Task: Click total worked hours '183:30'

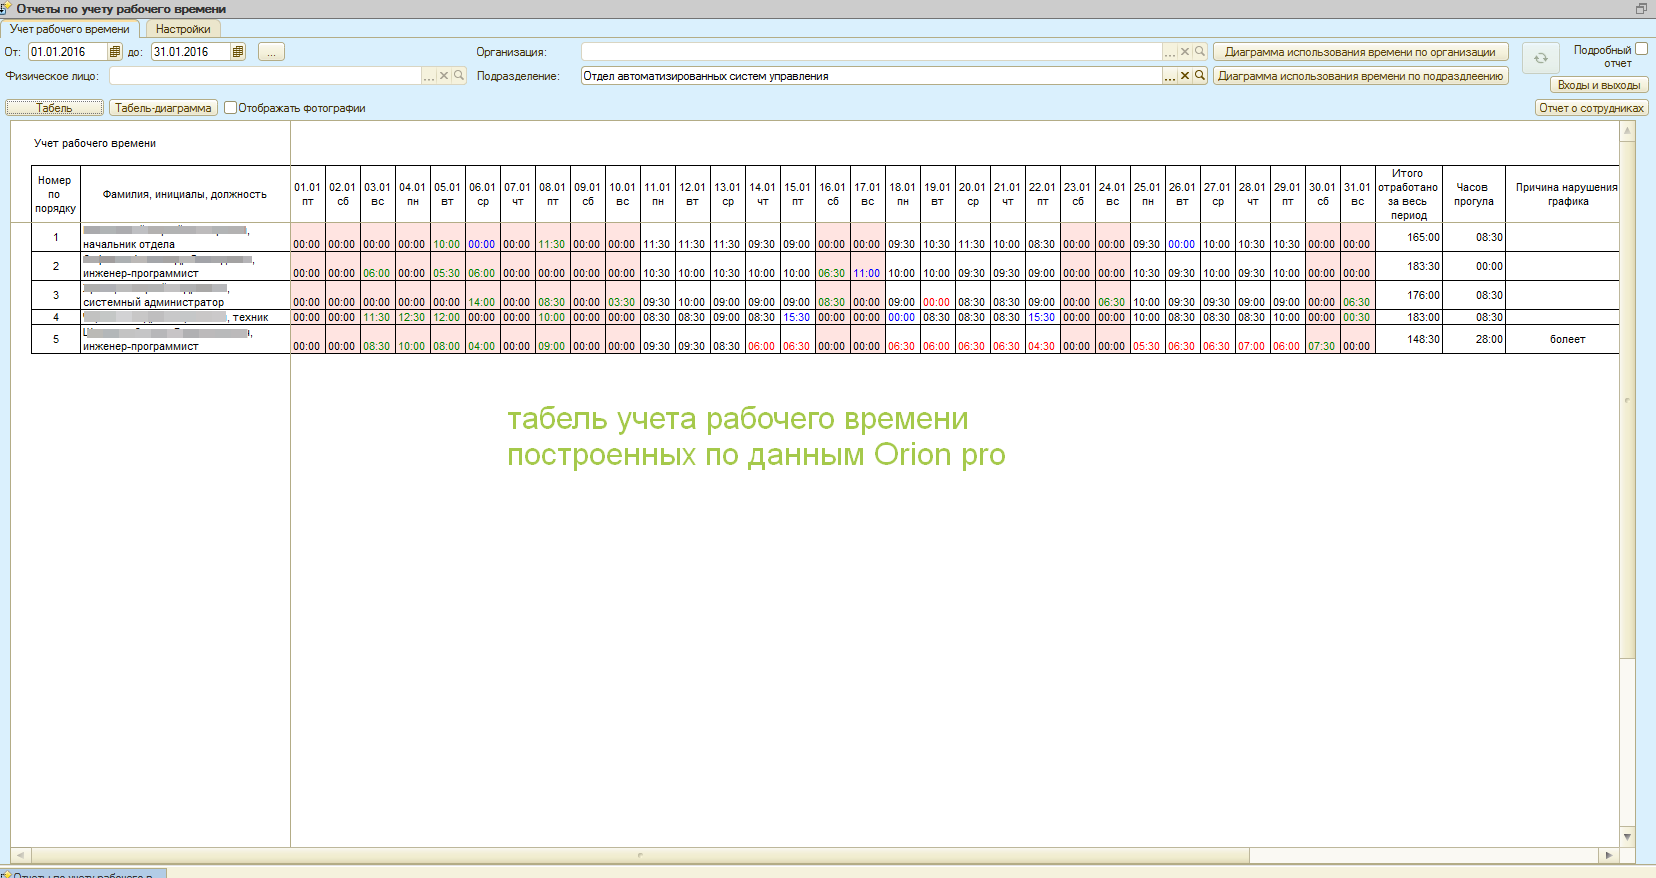Action: [x=1408, y=266]
